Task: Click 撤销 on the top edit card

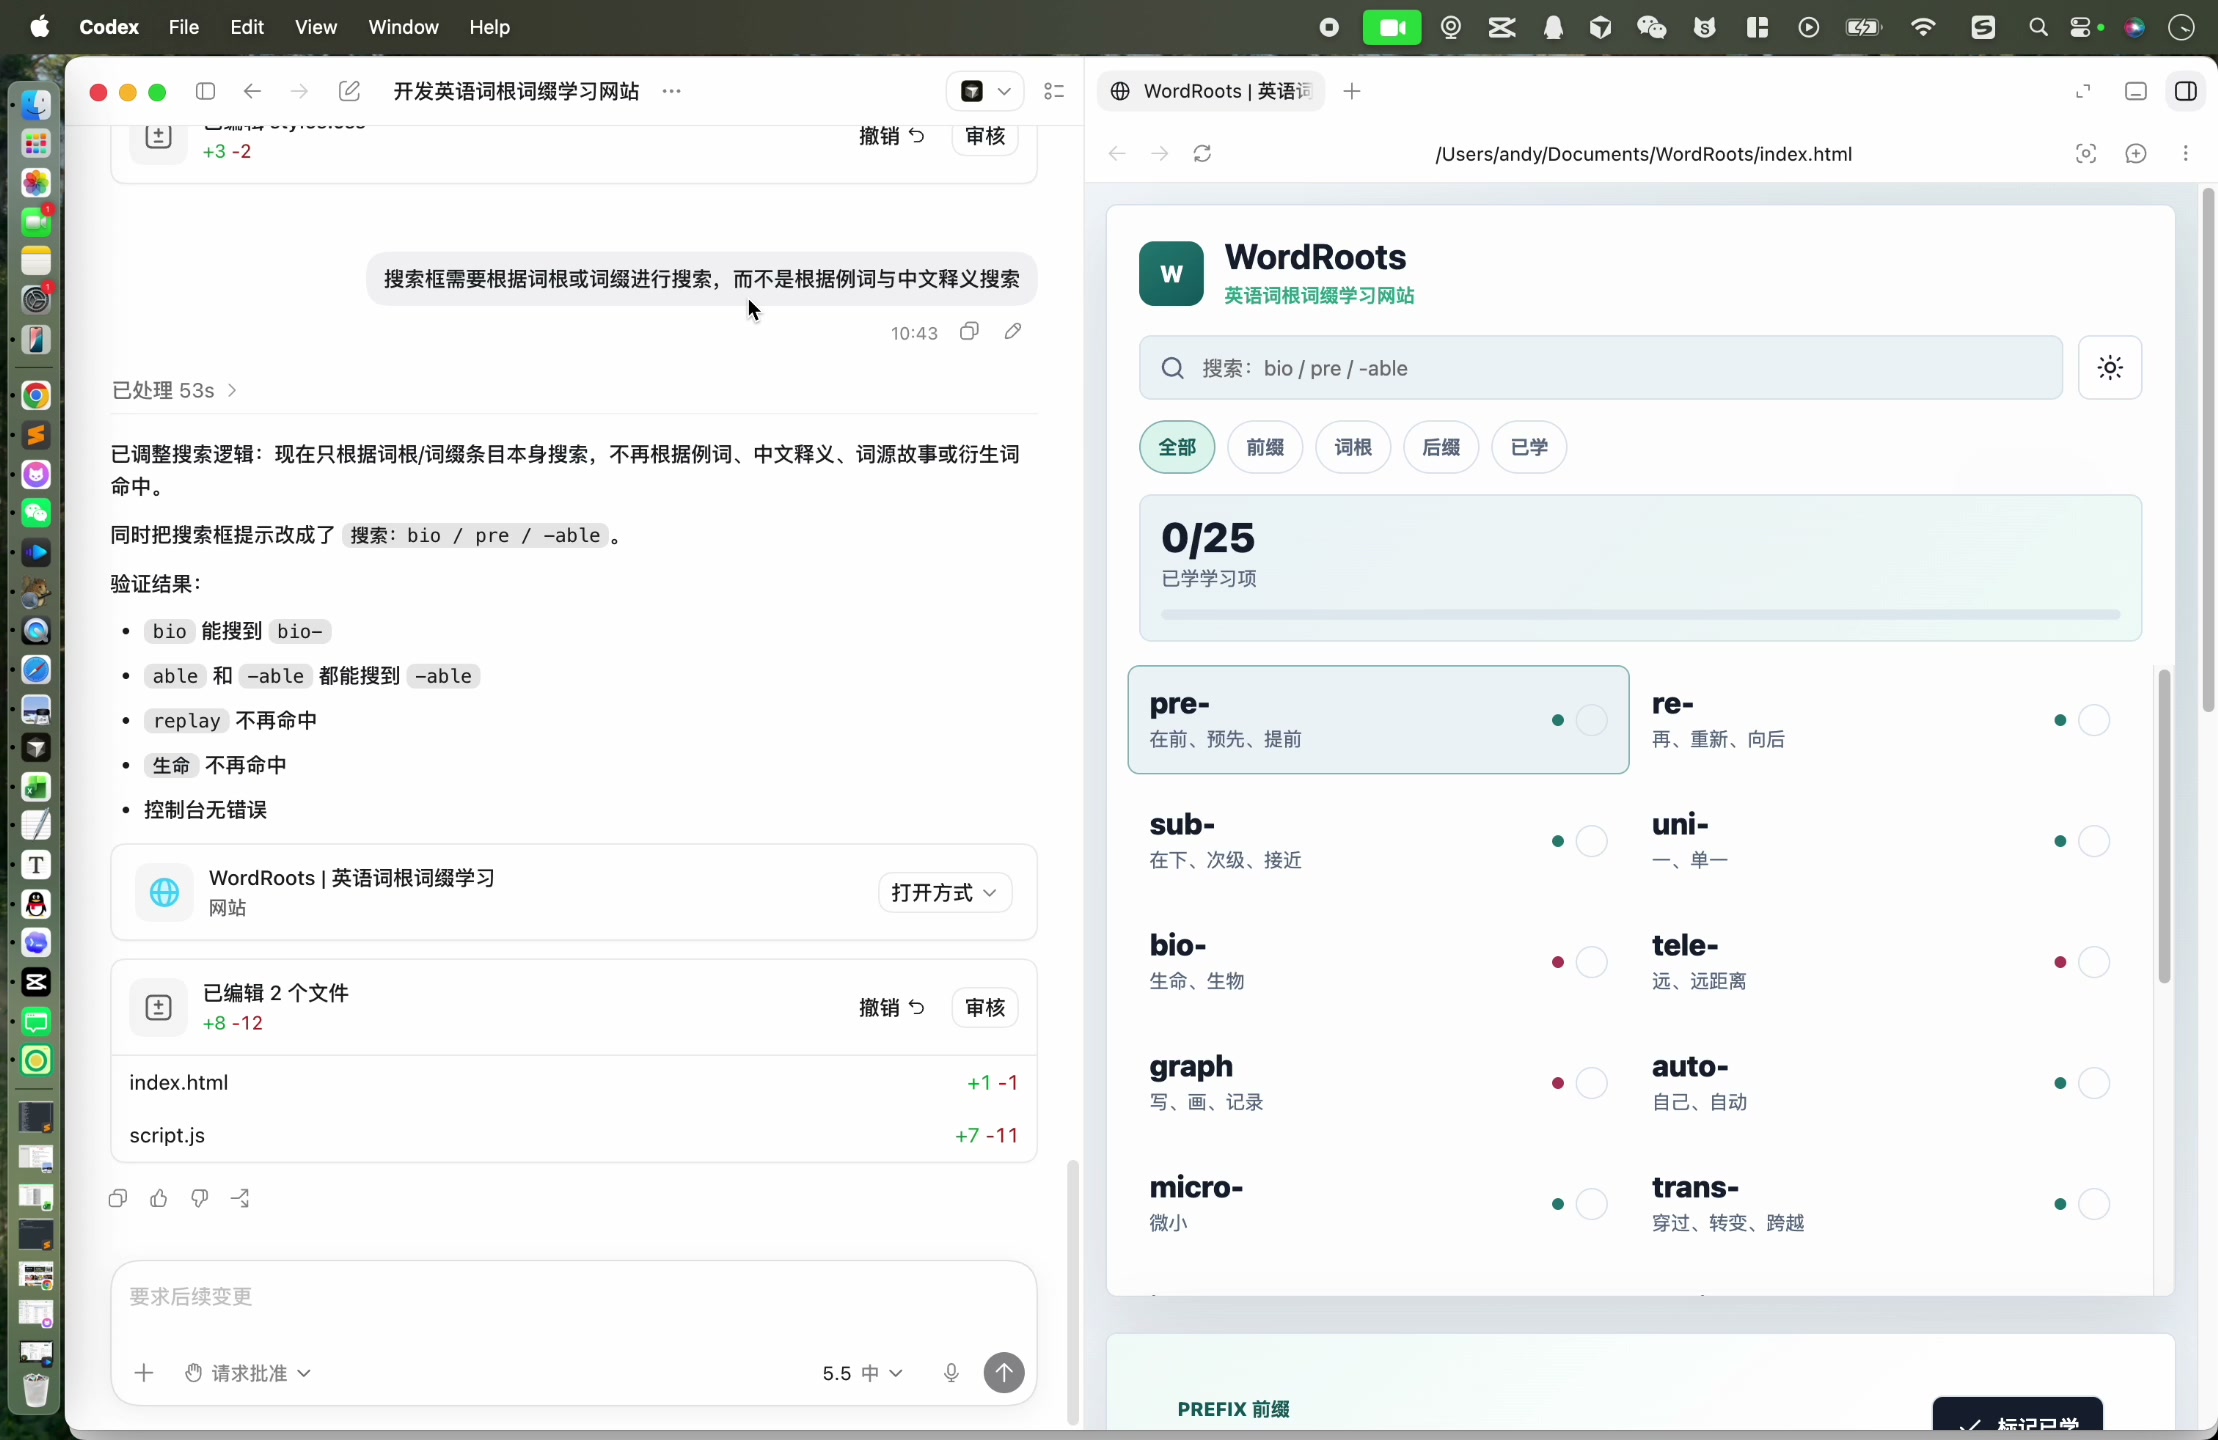Action: [892, 136]
